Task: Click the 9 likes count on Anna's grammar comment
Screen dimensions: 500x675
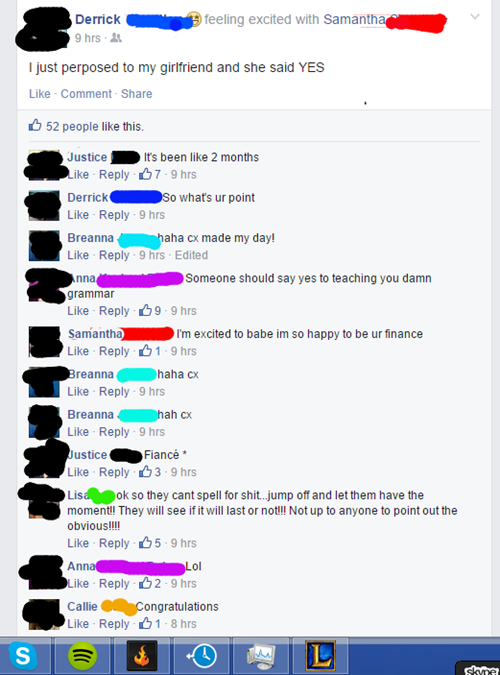Action: (x=158, y=311)
